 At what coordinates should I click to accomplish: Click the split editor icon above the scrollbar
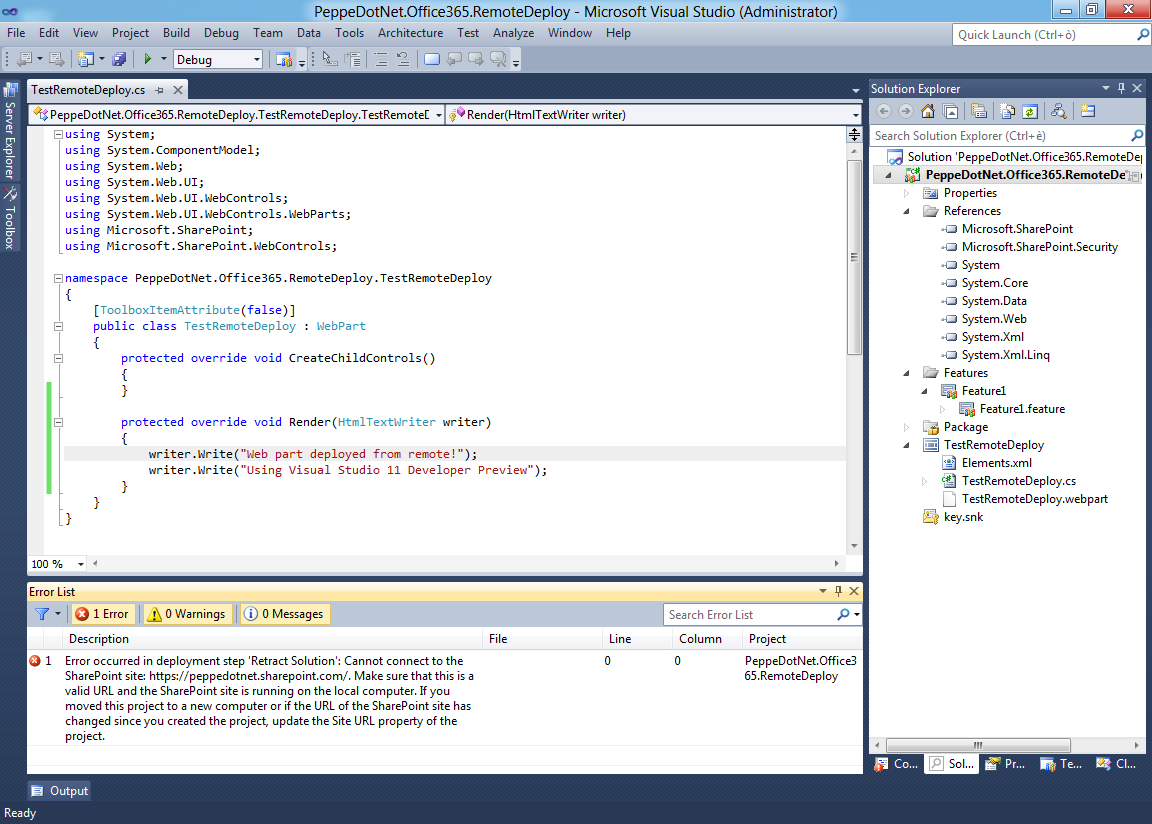[x=854, y=134]
